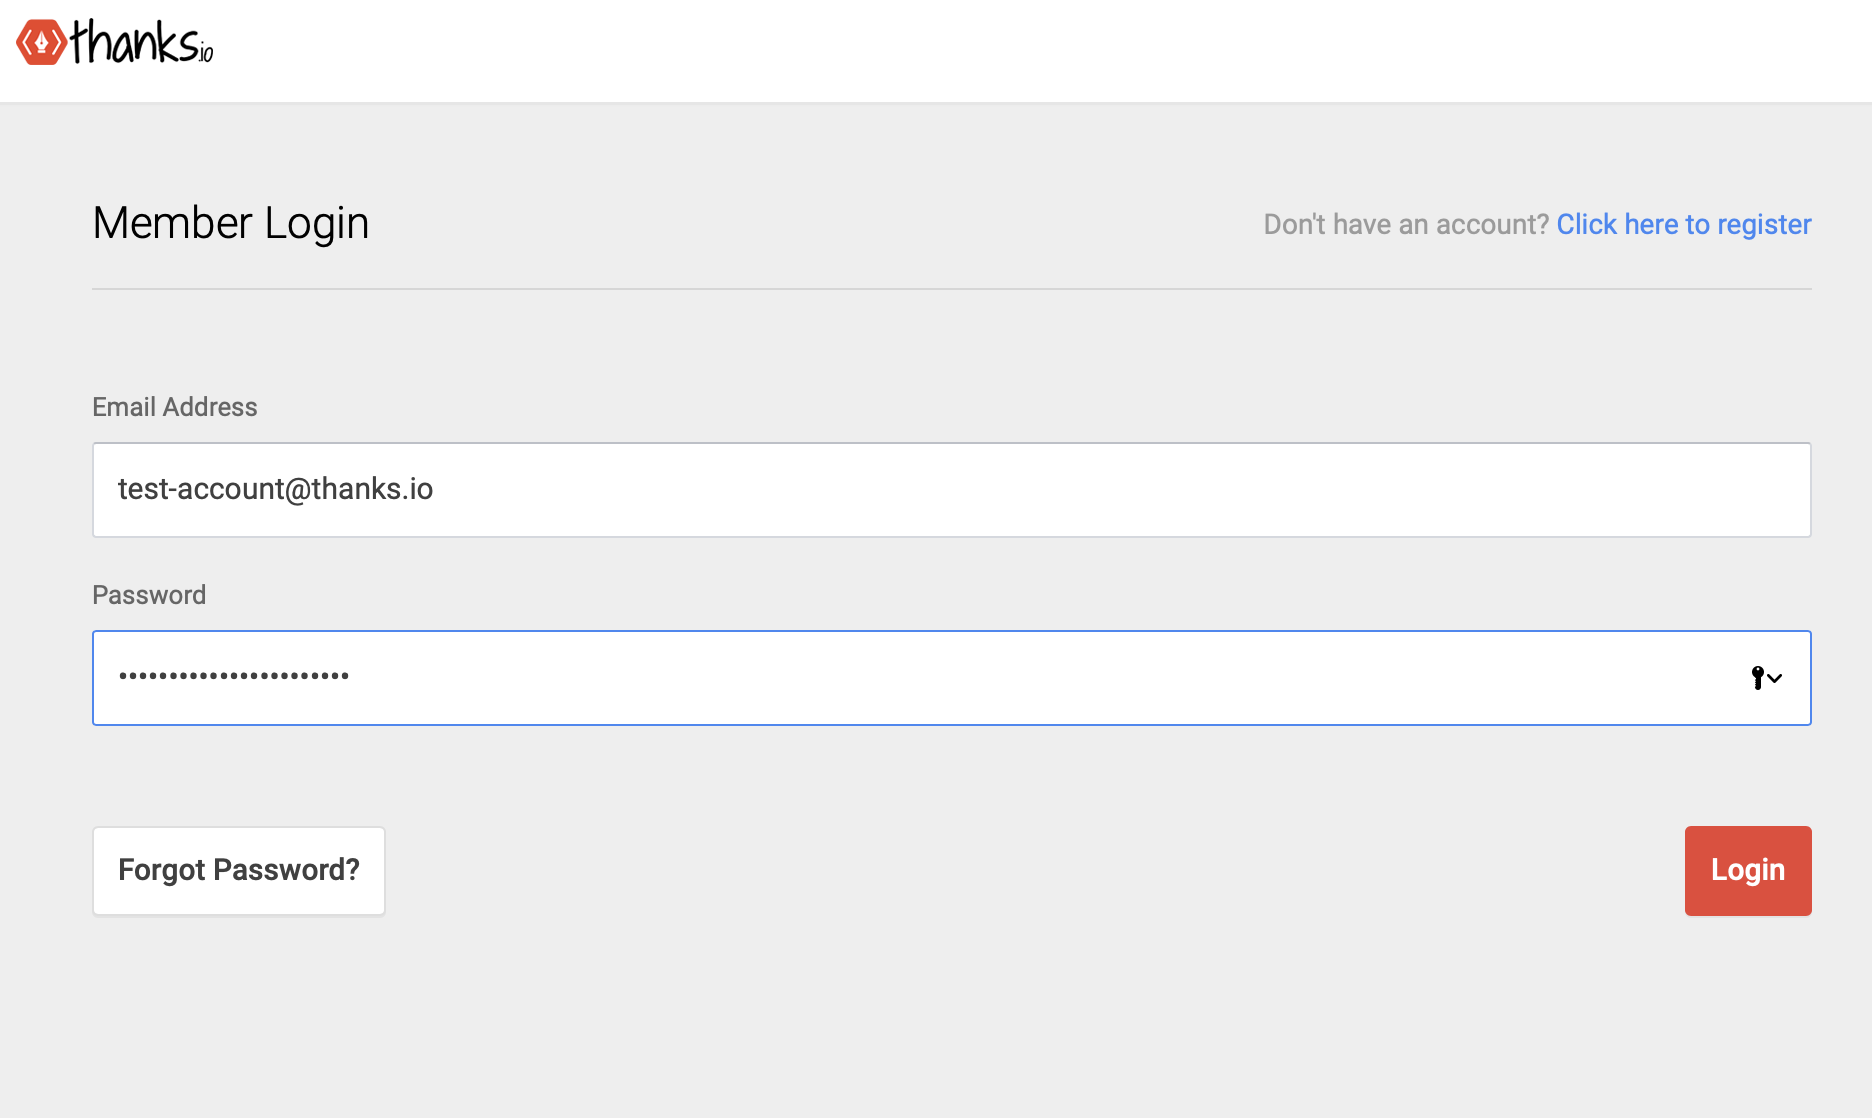This screenshot has height=1118, width=1872.
Task: Click the 'Member Login' heading
Action: pos(230,223)
